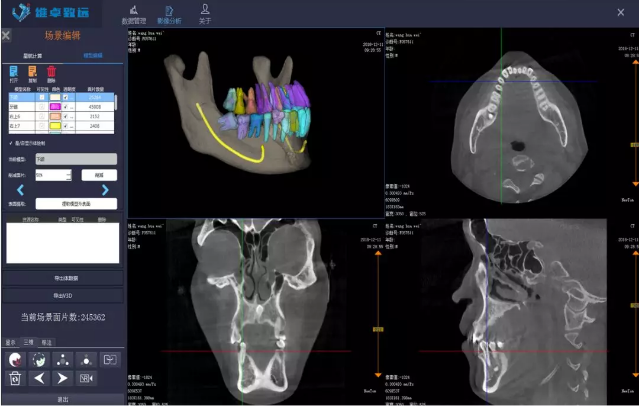Toggle the show model checkbox below table
This screenshot has width=640, height=406.
tap(10, 144)
